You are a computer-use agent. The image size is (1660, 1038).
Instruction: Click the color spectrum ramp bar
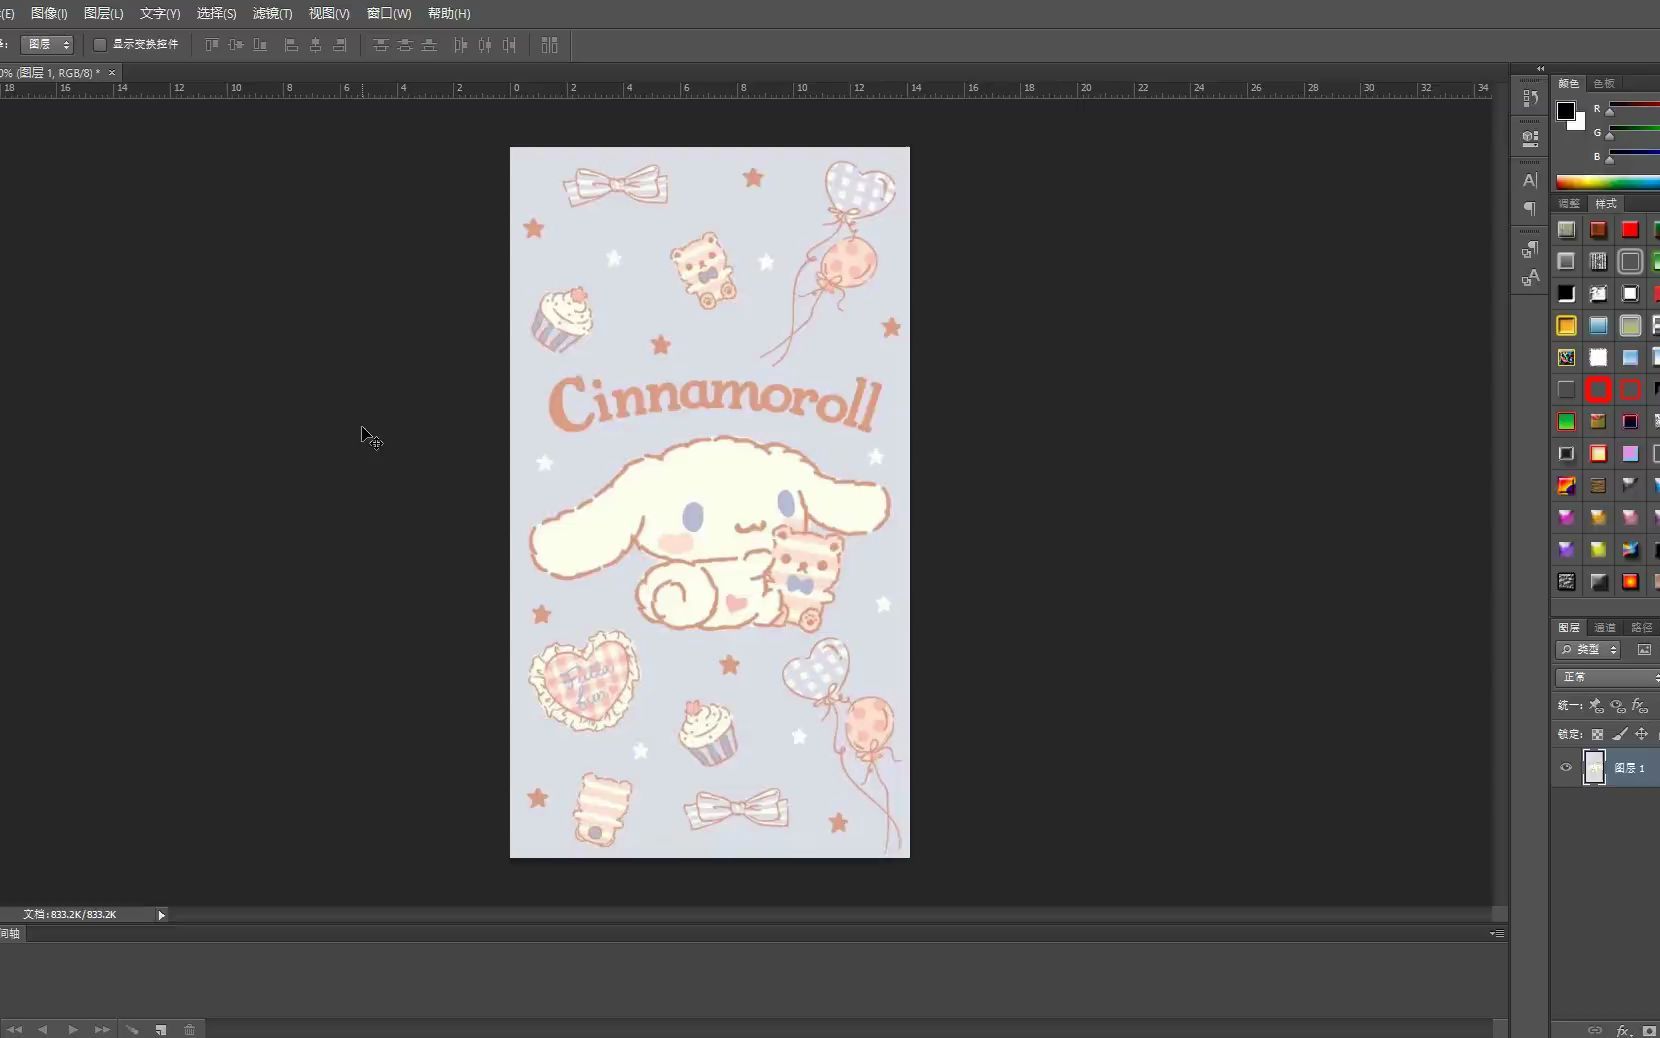[1608, 182]
